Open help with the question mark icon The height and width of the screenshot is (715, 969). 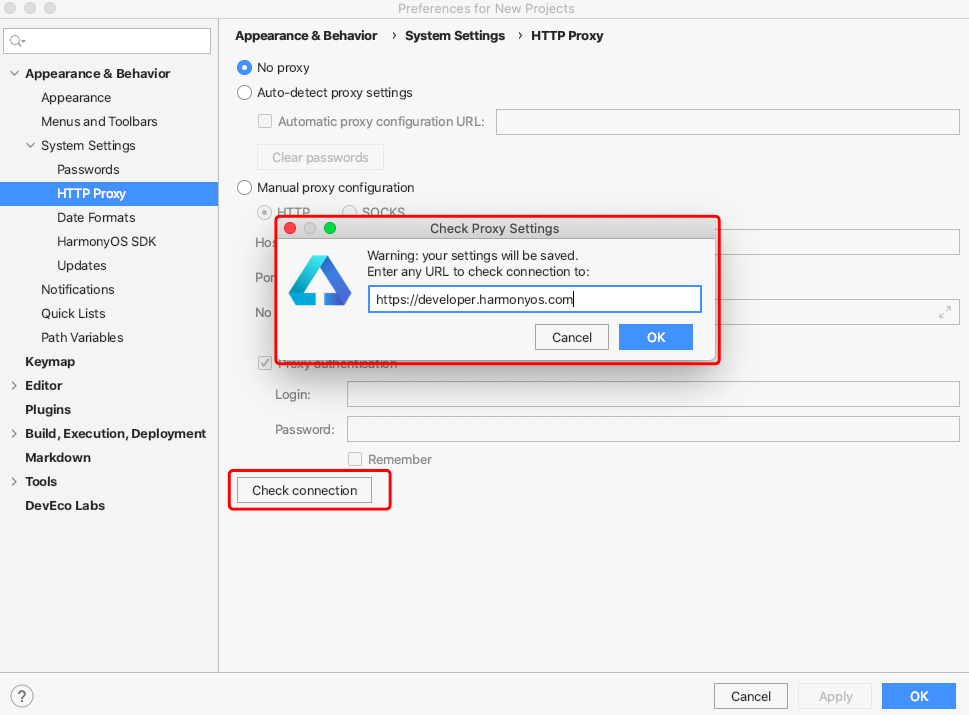click(x=22, y=696)
